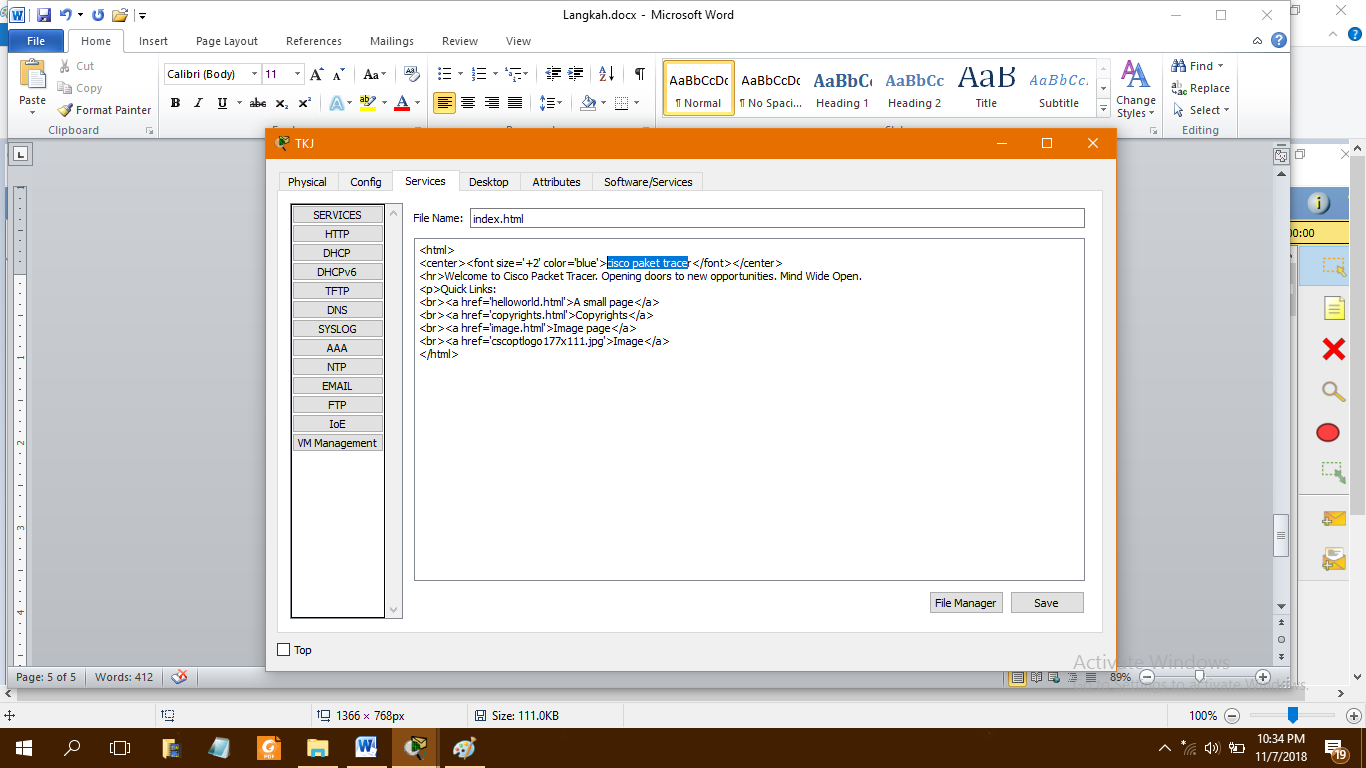Expand the Styles gallery more arrow

tap(1104, 109)
